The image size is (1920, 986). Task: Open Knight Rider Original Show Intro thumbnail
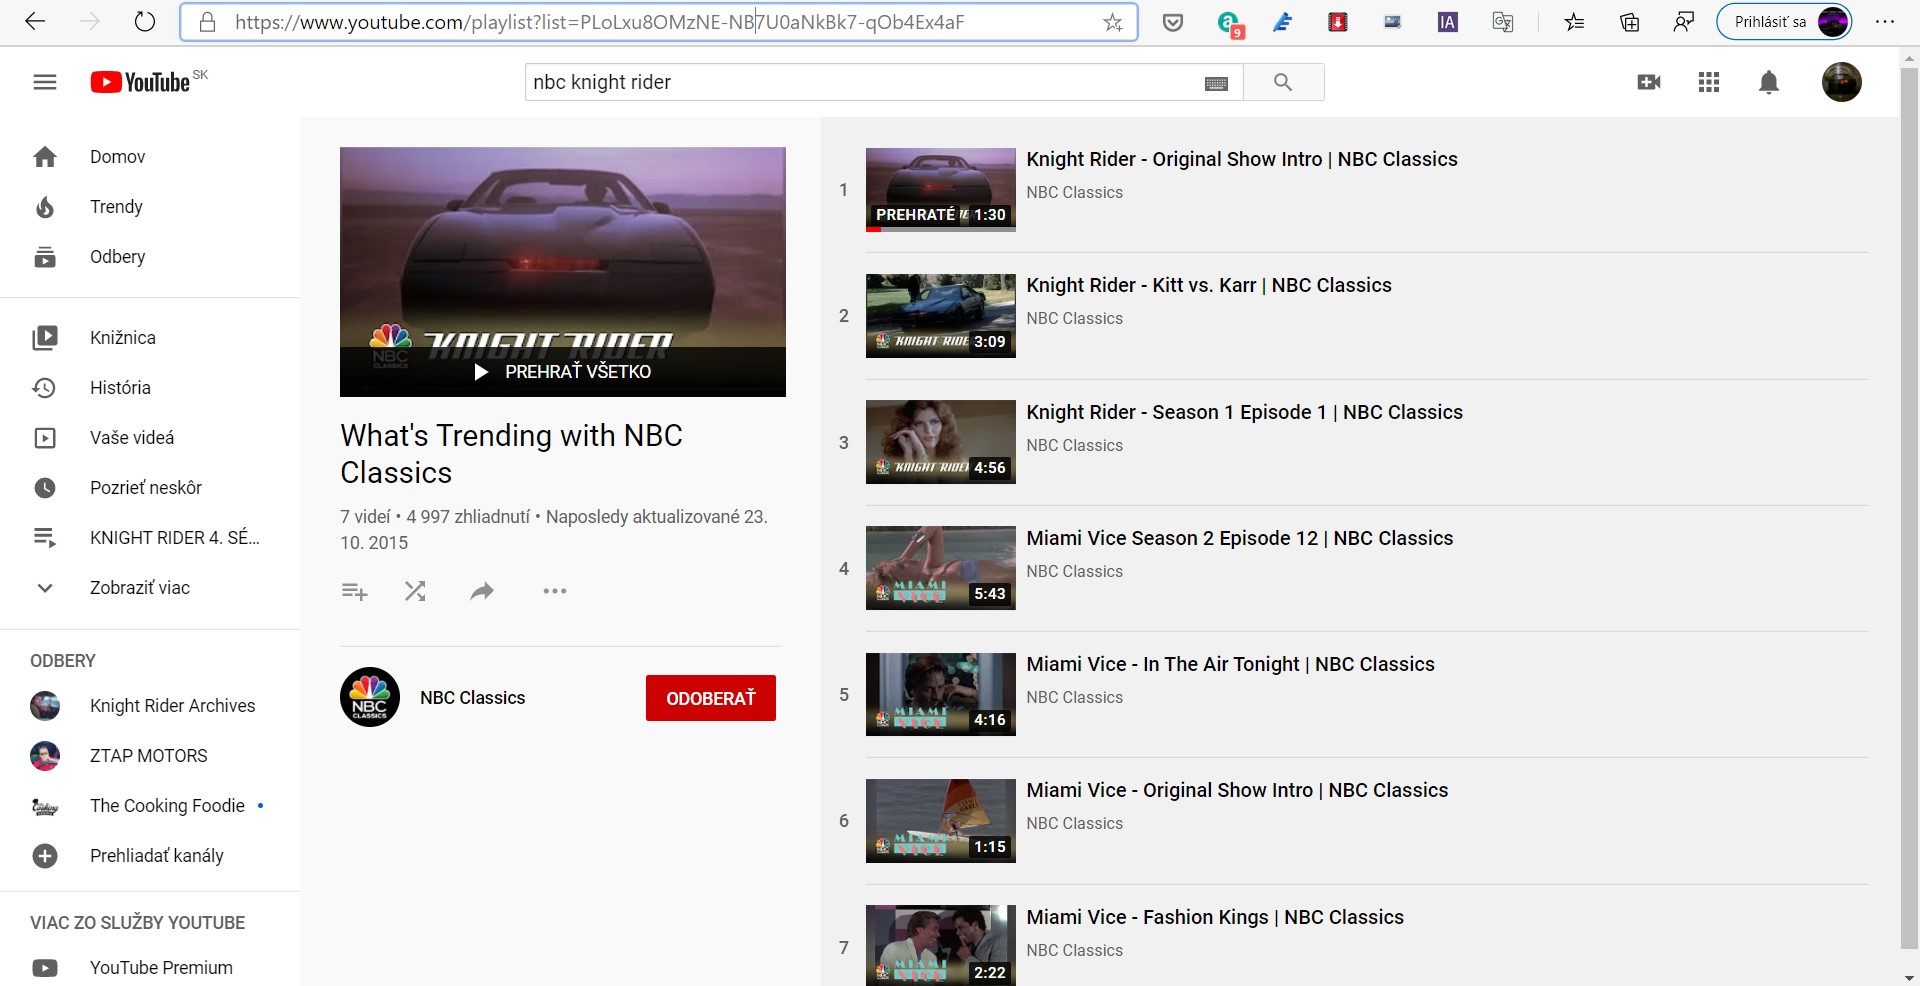pos(941,190)
